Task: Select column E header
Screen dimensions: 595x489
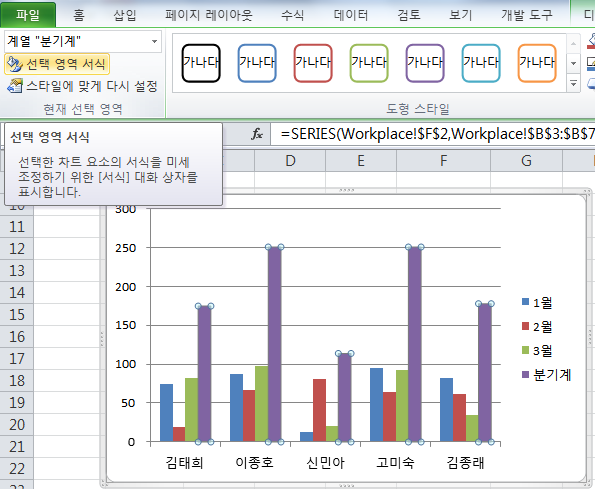Action: click(x=361, y=161)
